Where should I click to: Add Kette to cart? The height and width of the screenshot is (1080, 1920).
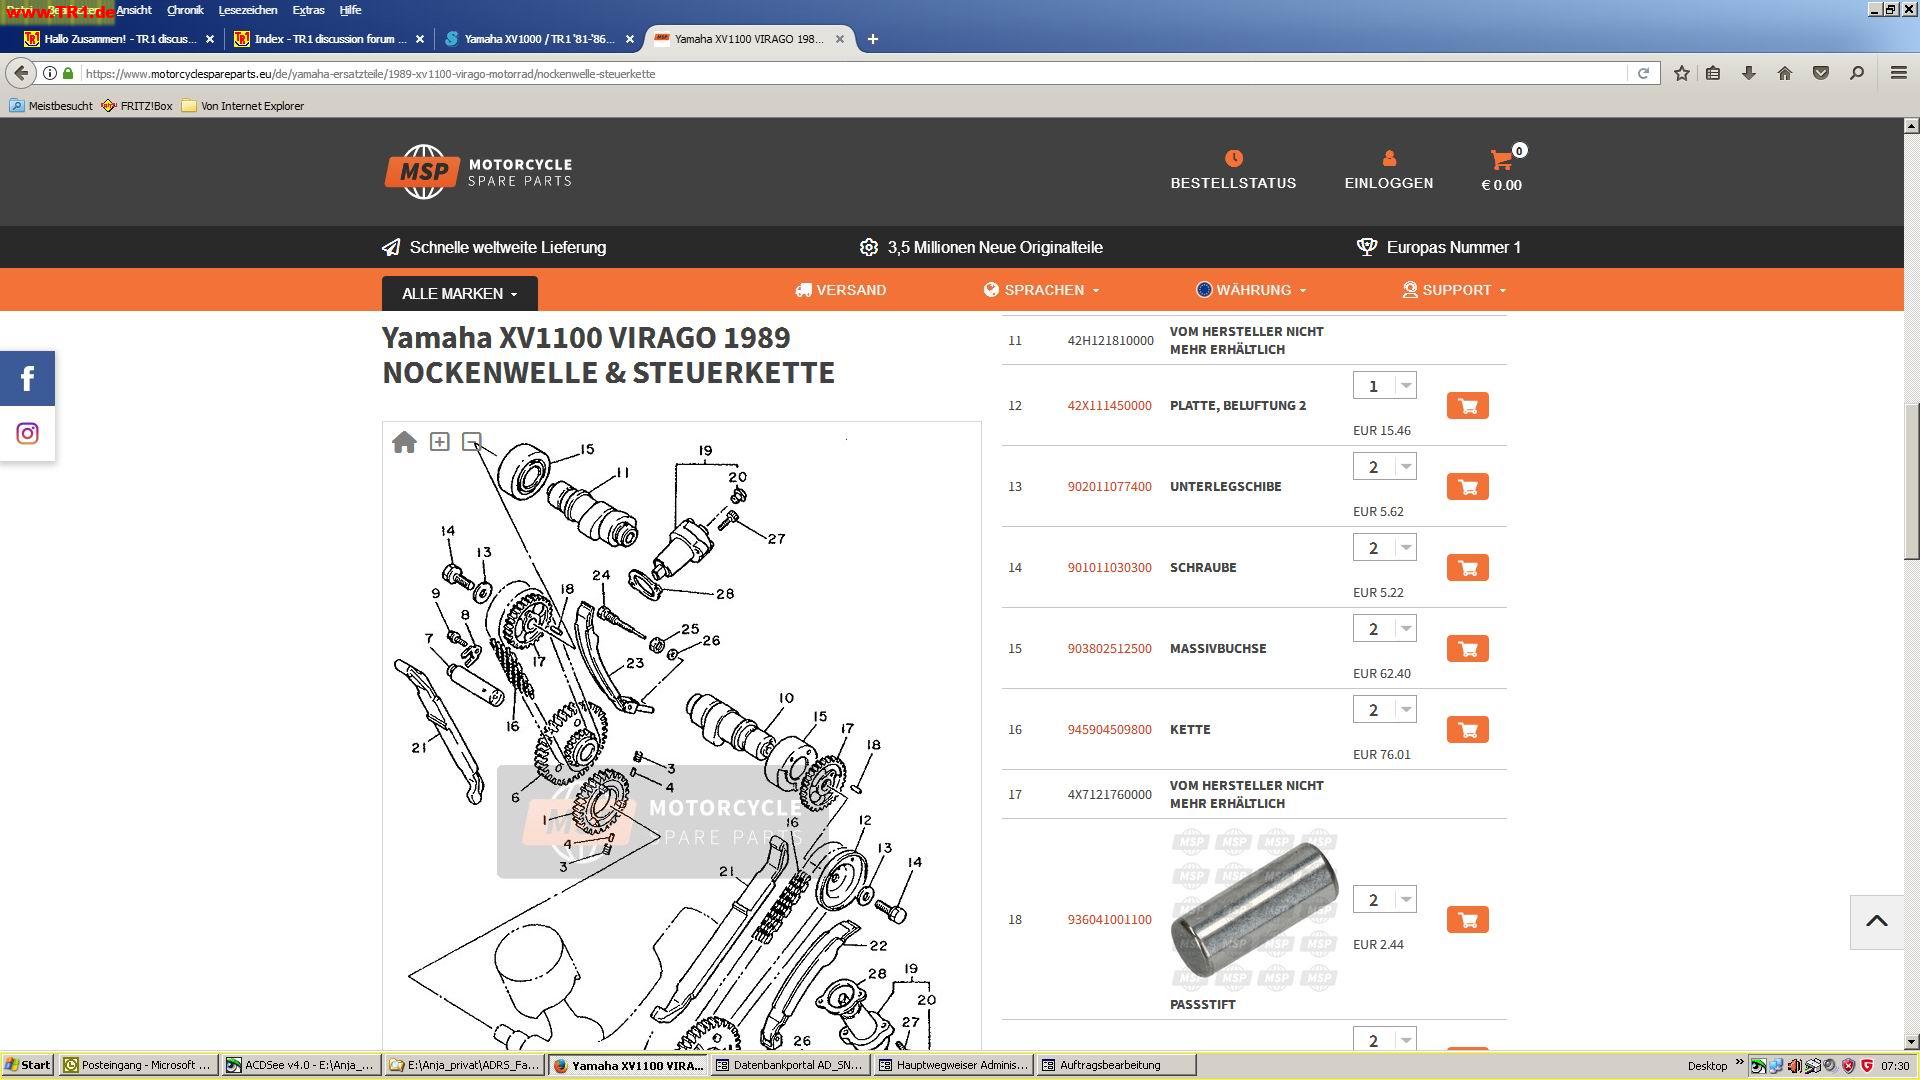pos(1467,729)
